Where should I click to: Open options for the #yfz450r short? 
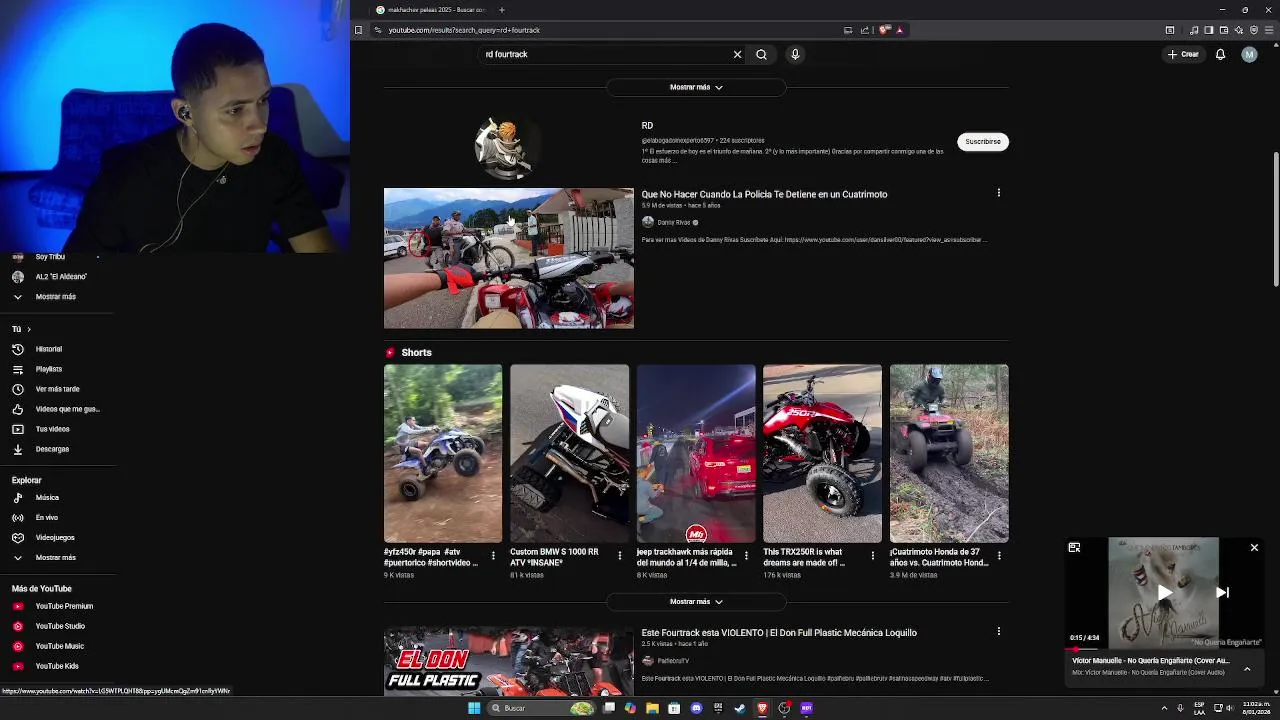493,556
